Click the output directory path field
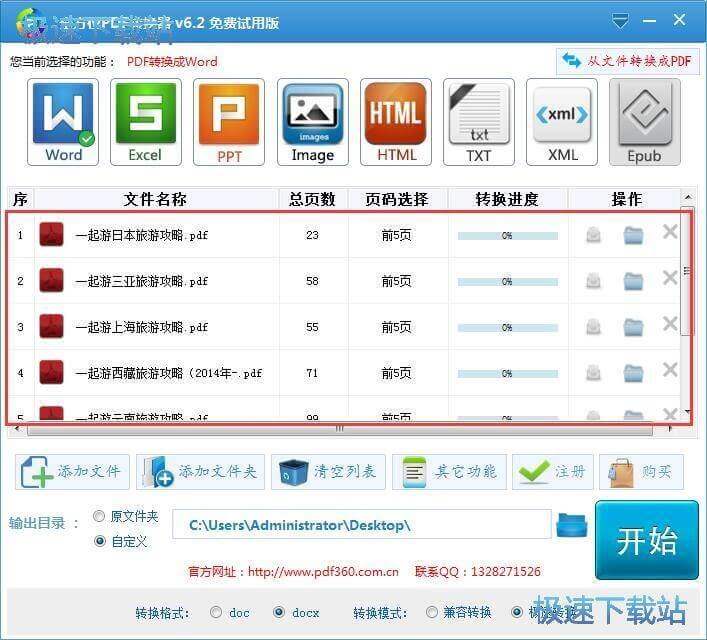Viewport: 707px width, 640px height. point(362,525)
